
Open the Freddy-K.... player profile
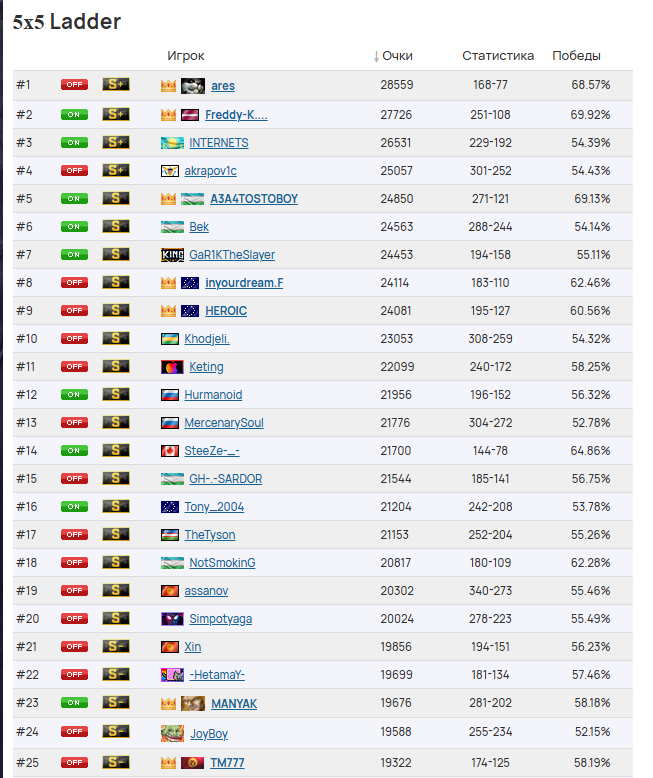click(236, 115)
